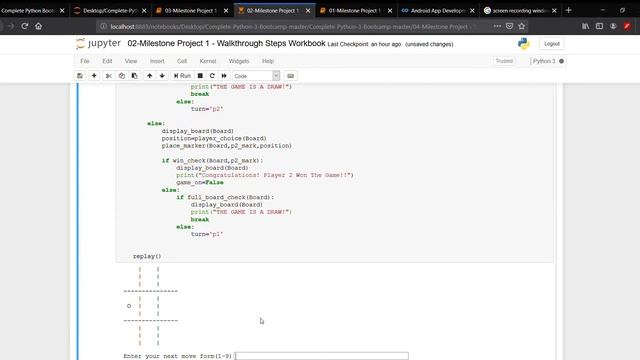Open the Edit menu
This screenshot has height=360, width=640.
click(107, 61)
